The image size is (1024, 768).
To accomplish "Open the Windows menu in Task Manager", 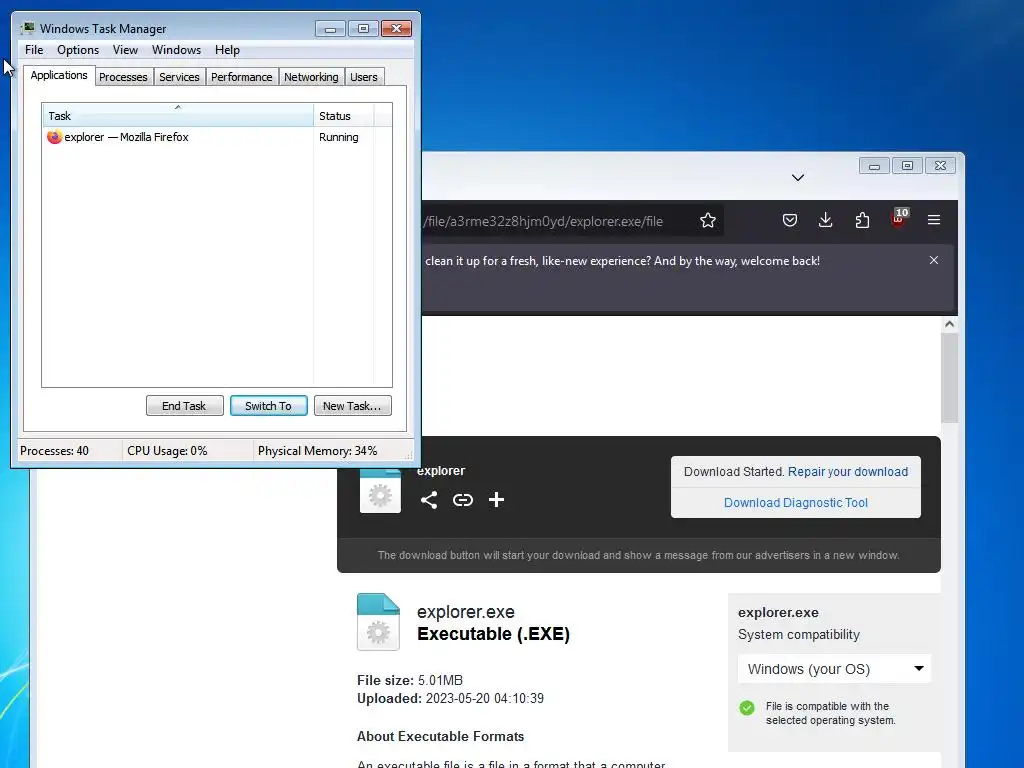I will 176,50.
